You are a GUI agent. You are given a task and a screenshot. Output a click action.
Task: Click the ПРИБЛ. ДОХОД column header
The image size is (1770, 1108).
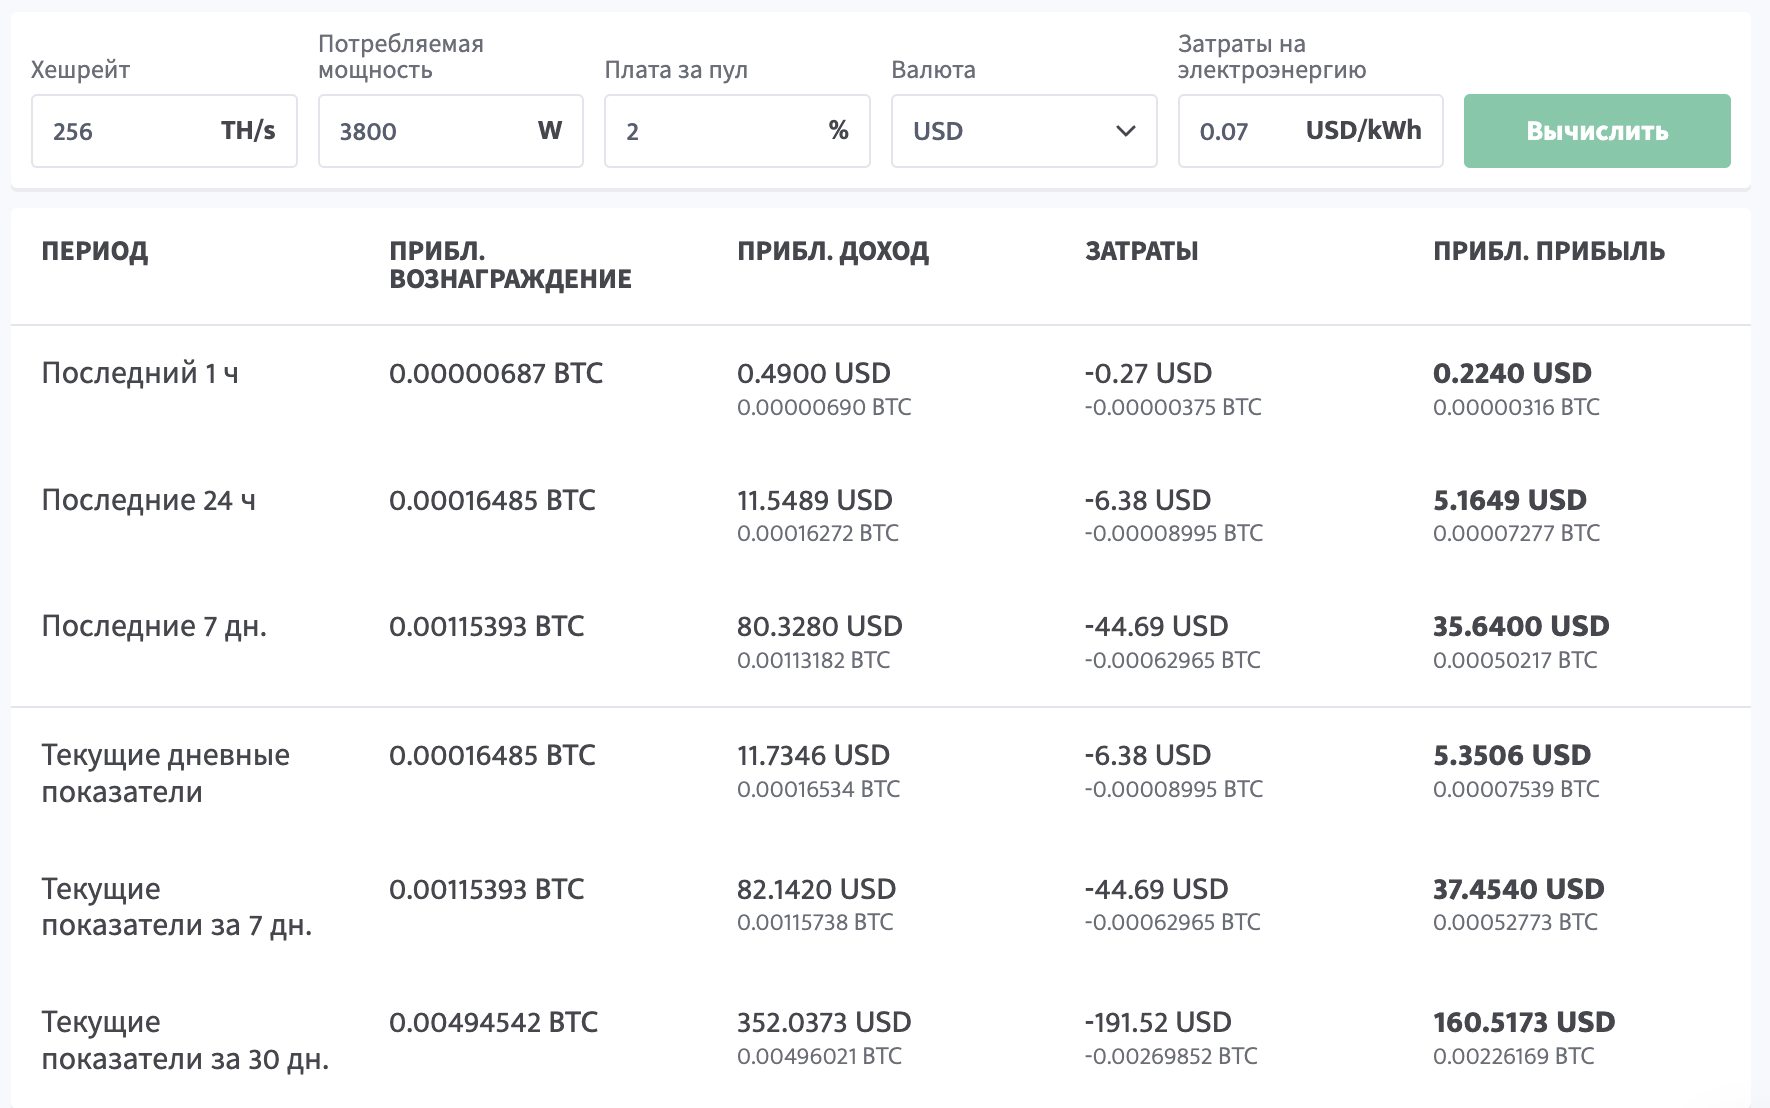click(833, 251)
